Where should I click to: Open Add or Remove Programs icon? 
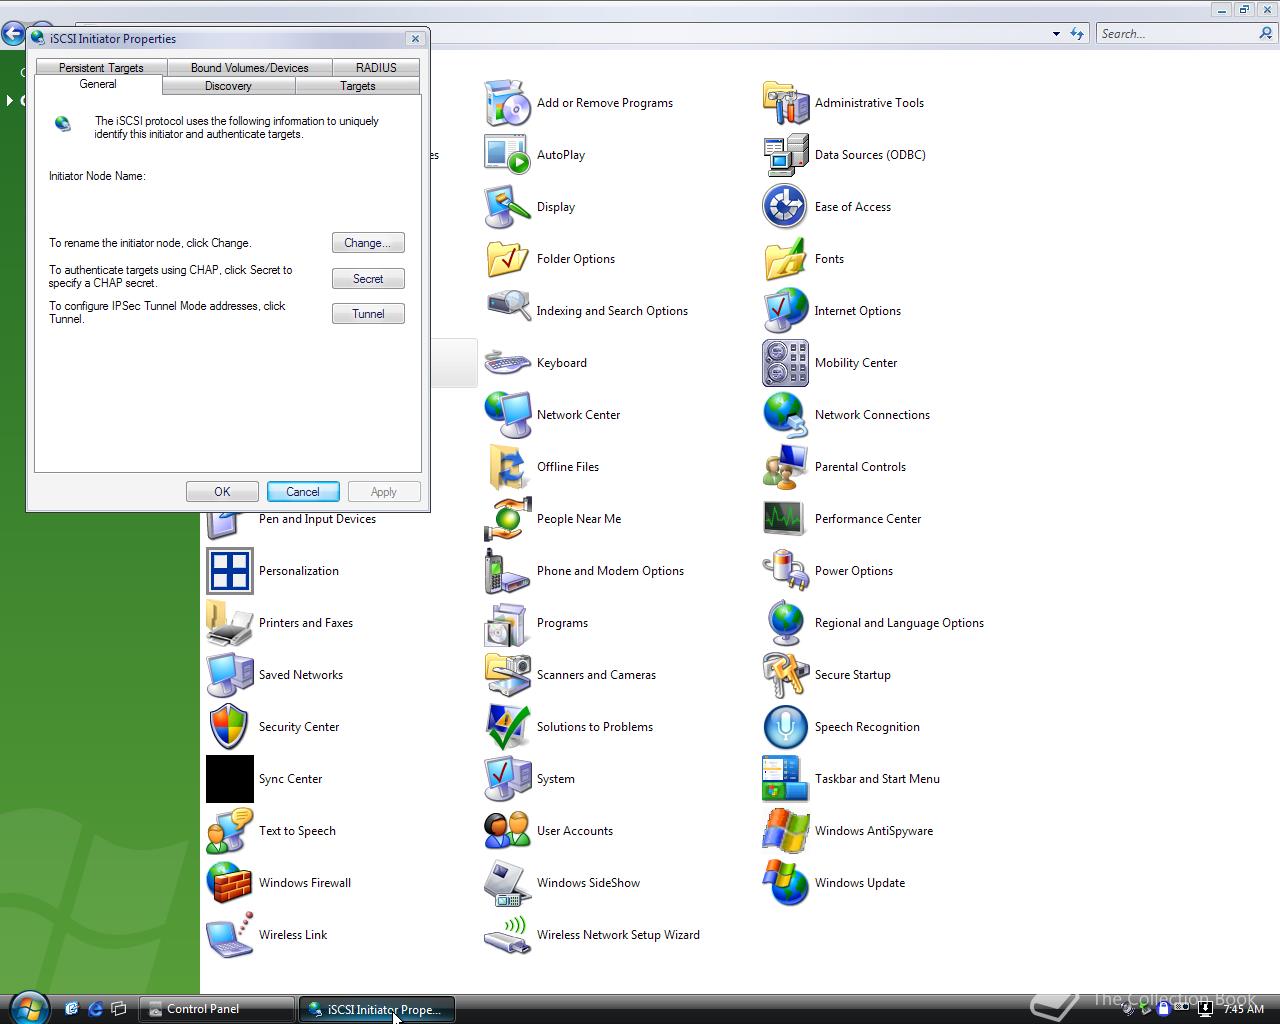coord(508,103)
